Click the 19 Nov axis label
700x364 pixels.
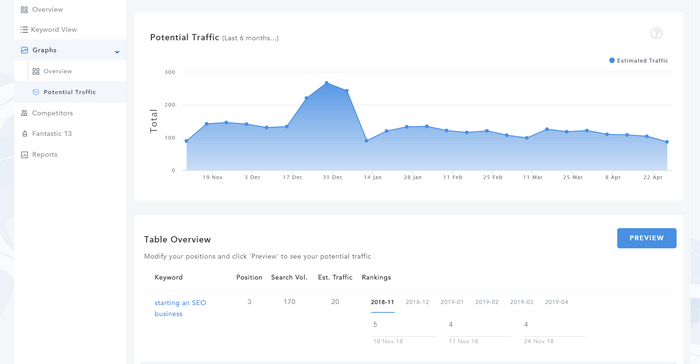point(212,177)
